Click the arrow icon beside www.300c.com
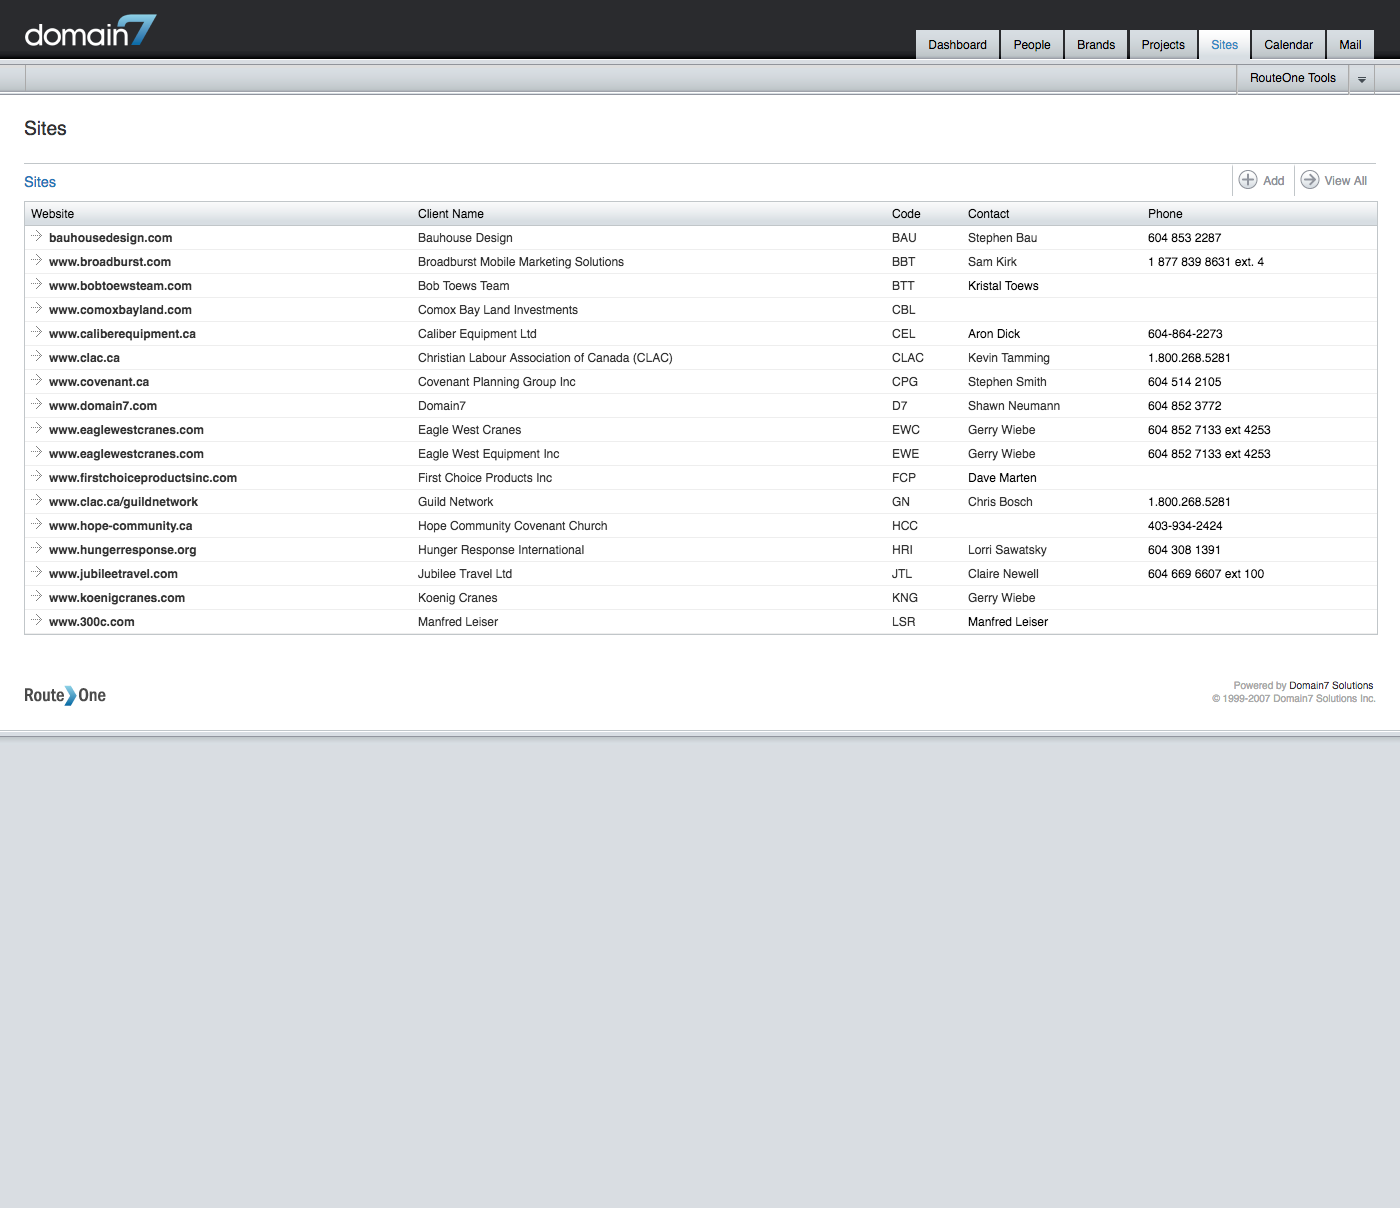Viewport: 1400px width, 1208px height. click(36, 621)
